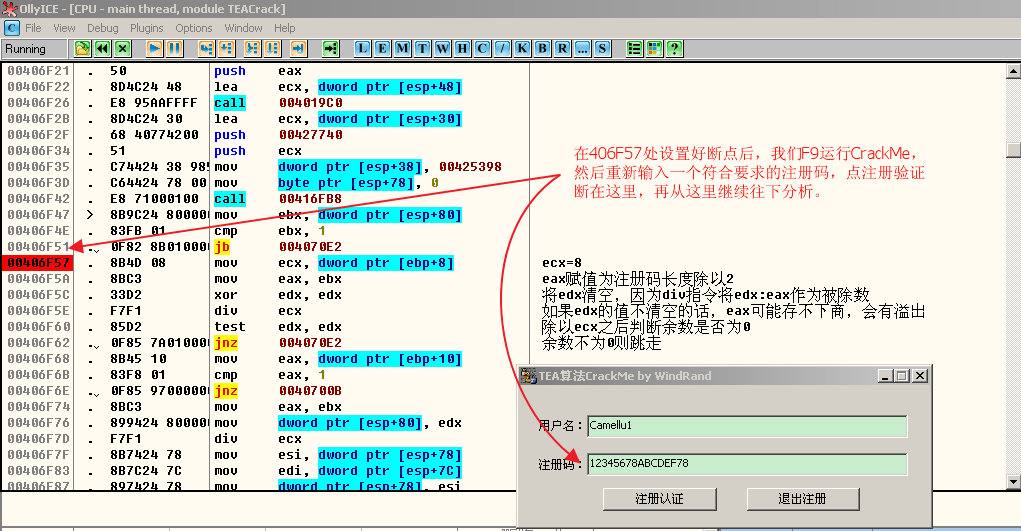
Task: Click disassembly scrollbar up arrow
Action: (x=1013, y=70)
